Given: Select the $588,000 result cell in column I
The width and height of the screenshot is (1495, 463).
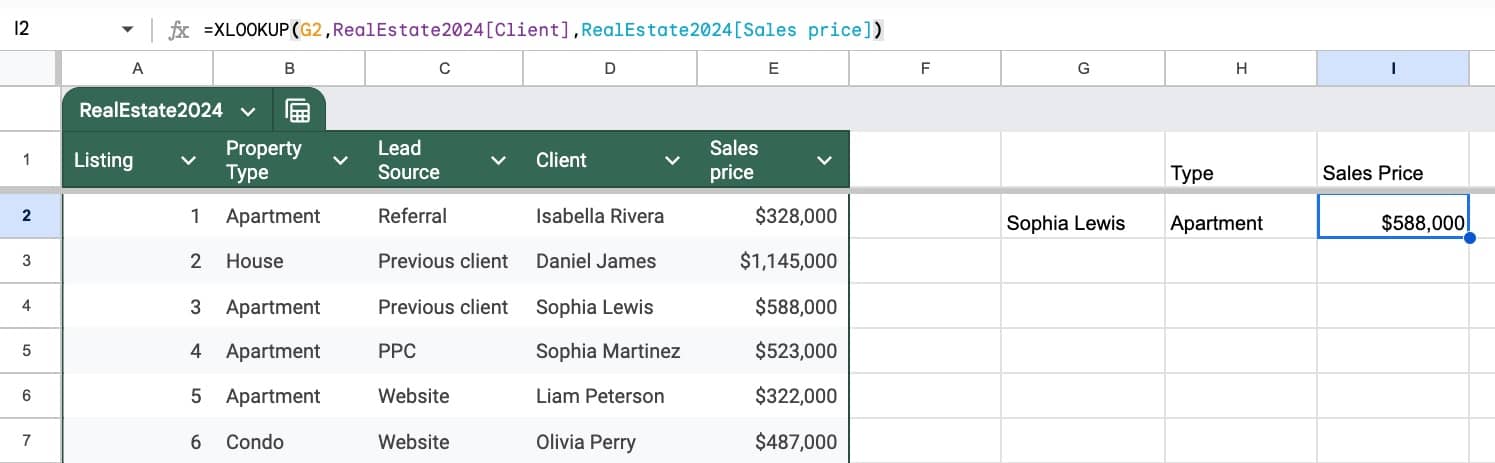Looking at the screenshot, I should pyautogui.click(x=1393, y=216).
